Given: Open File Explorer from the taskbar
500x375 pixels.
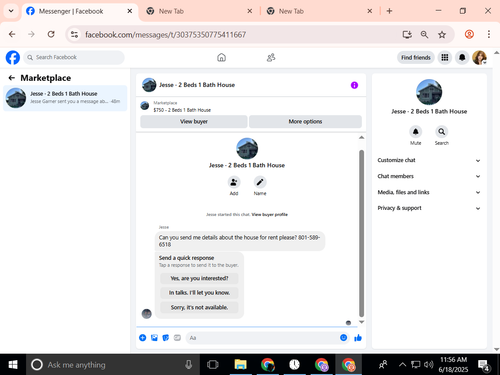Looking at the screenshot, I should 240,365.
